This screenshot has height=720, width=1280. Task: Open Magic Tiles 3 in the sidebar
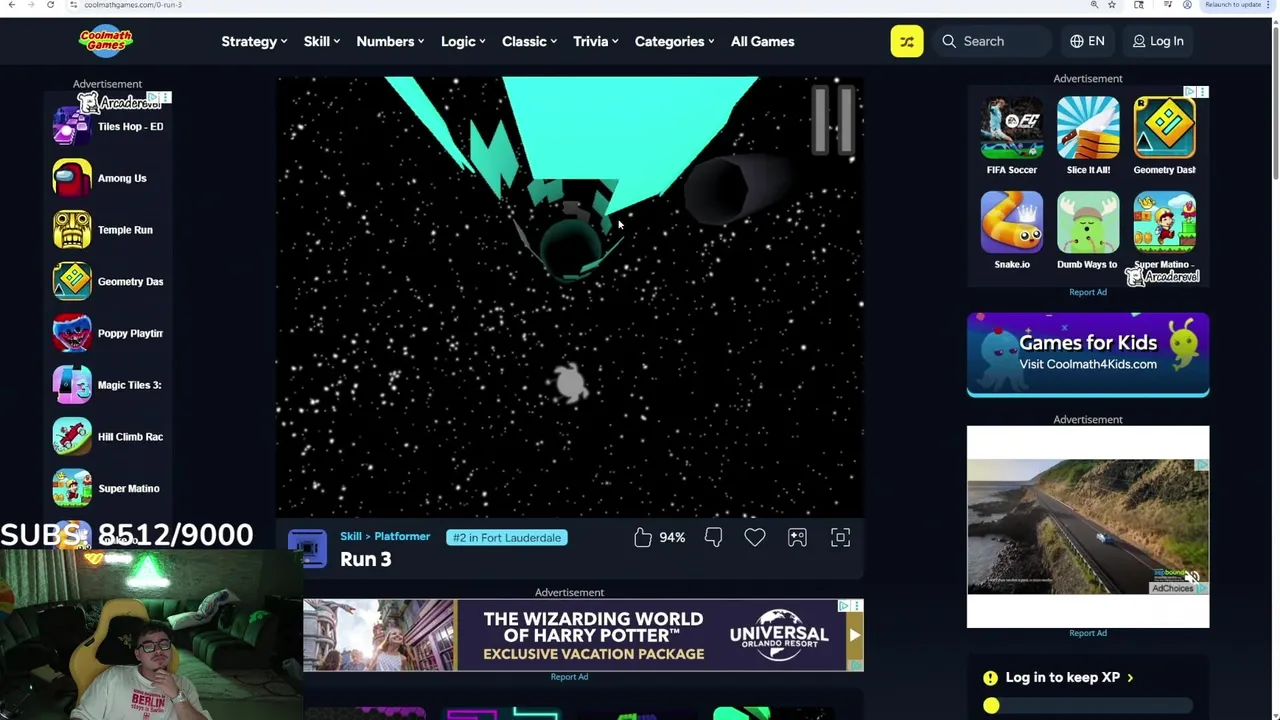click(x=108, y=385)
